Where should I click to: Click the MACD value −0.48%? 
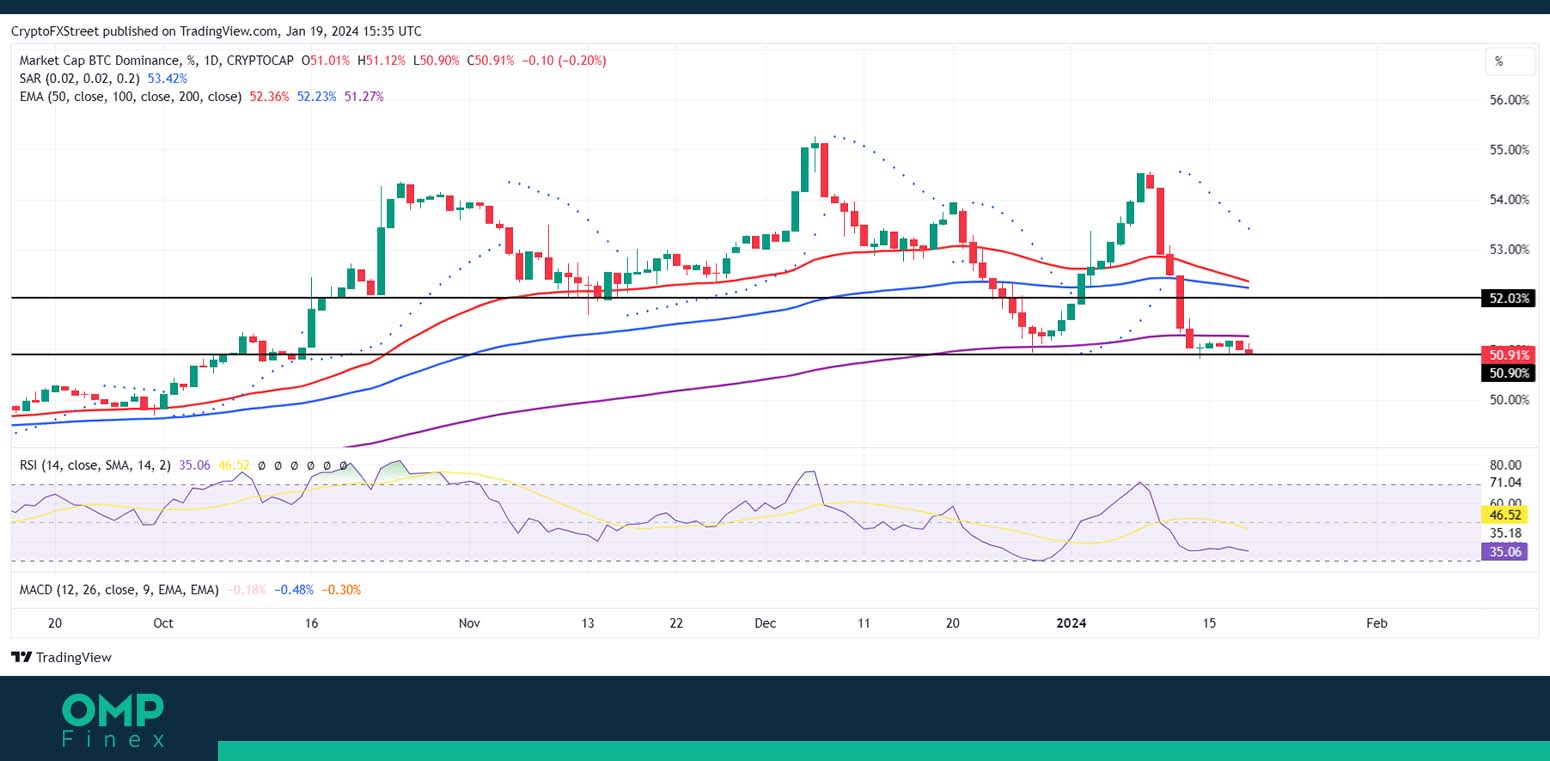pos(295,590)
